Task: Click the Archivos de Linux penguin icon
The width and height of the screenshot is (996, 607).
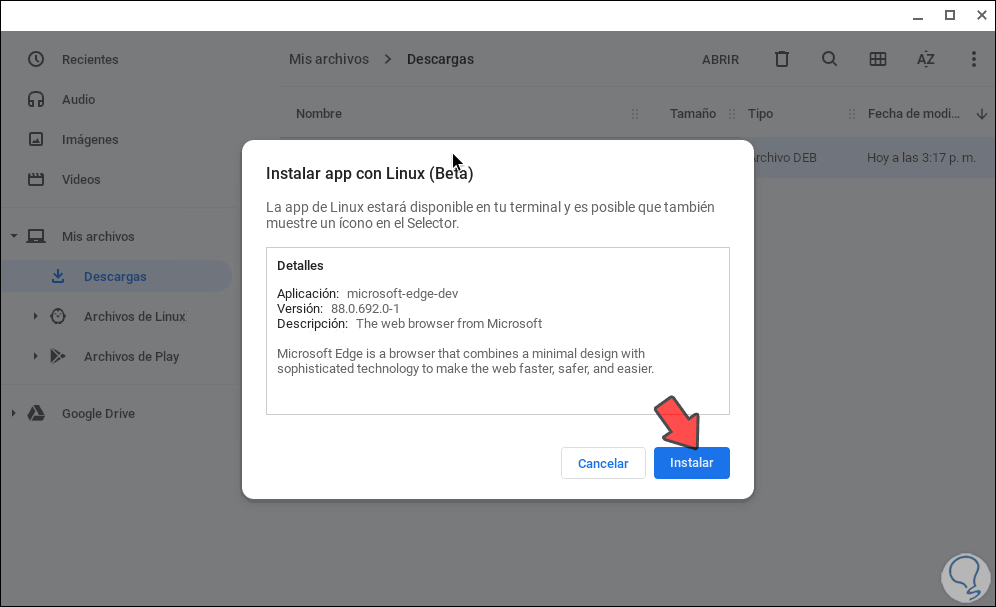Action: pos(58,316)
